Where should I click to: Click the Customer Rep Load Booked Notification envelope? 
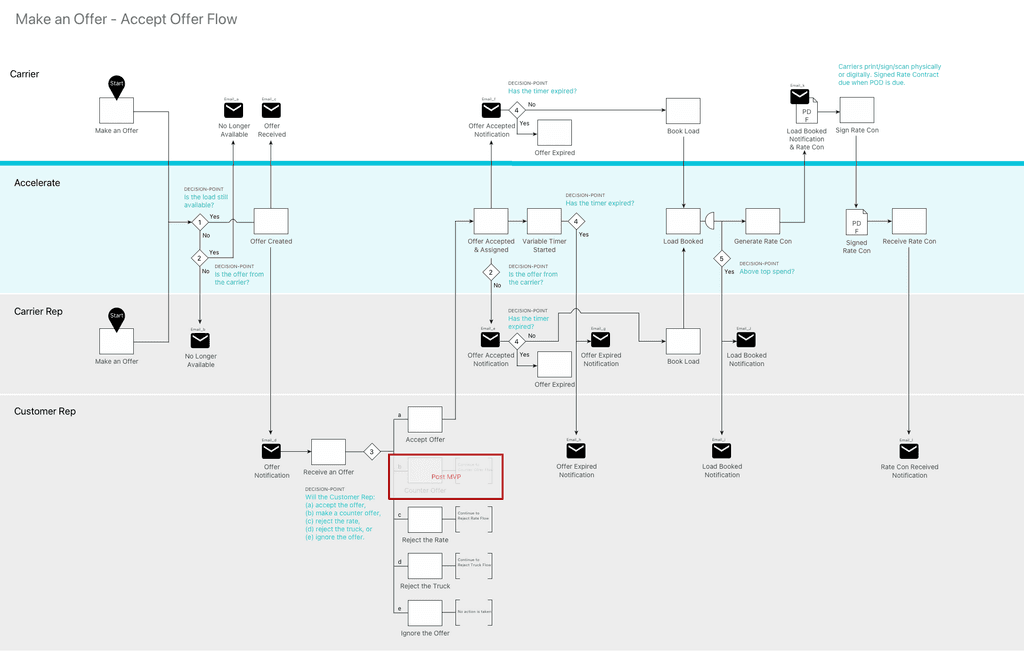pyautogui.click(x=721, y=451)
